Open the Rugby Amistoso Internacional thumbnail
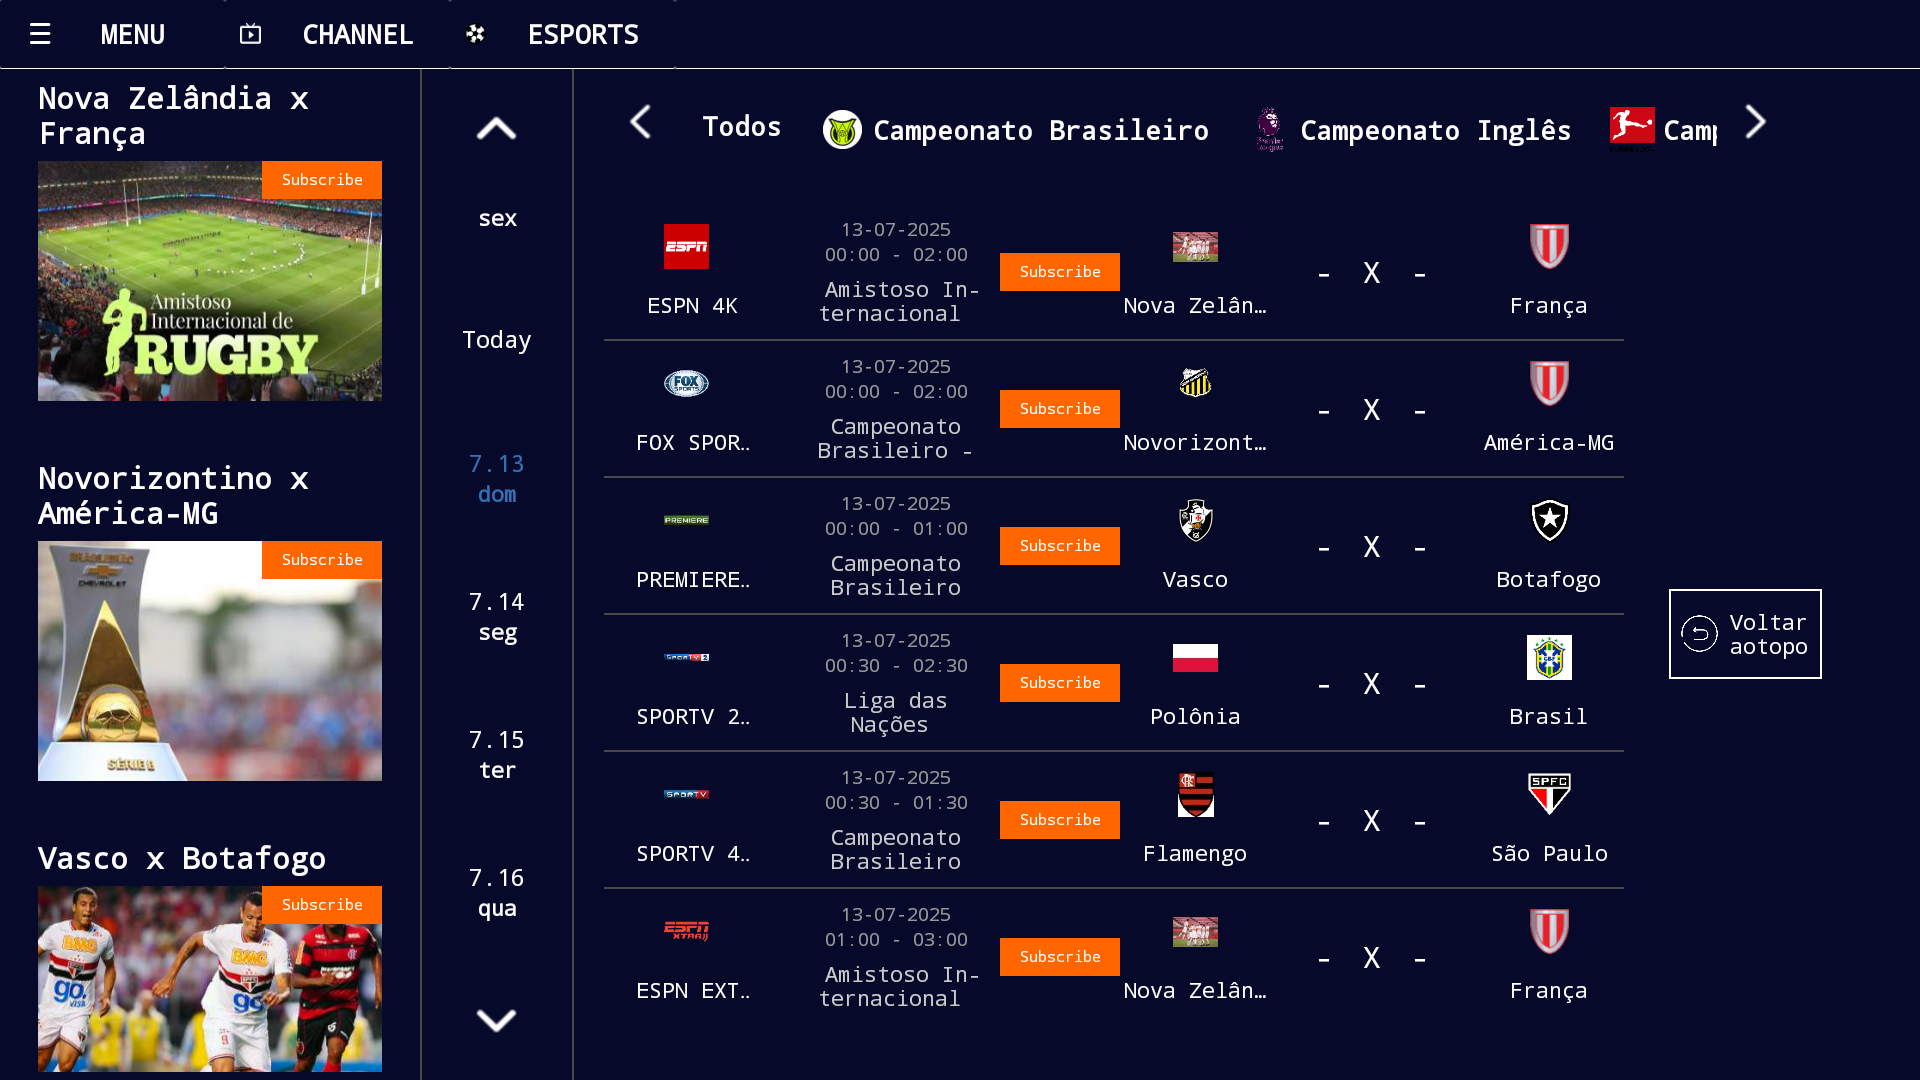1920x1080 pixels. point(209,282)
